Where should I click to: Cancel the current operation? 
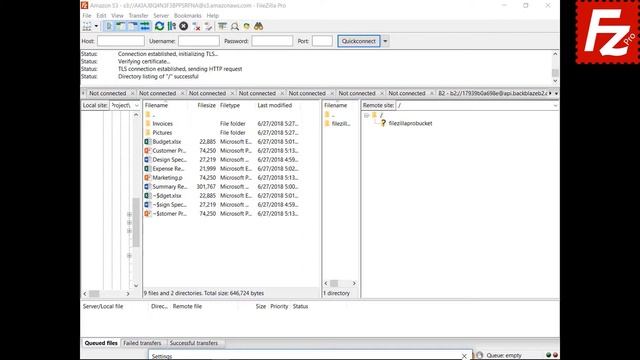[184, 27]
